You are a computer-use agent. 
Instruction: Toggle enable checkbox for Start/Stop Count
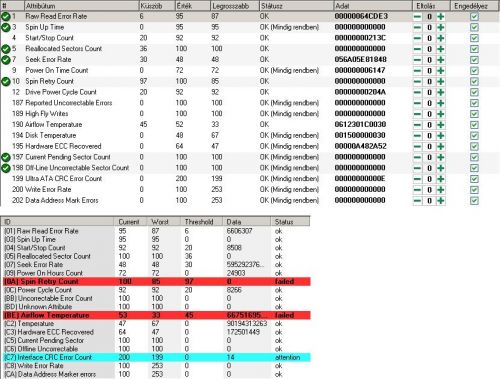474,38
